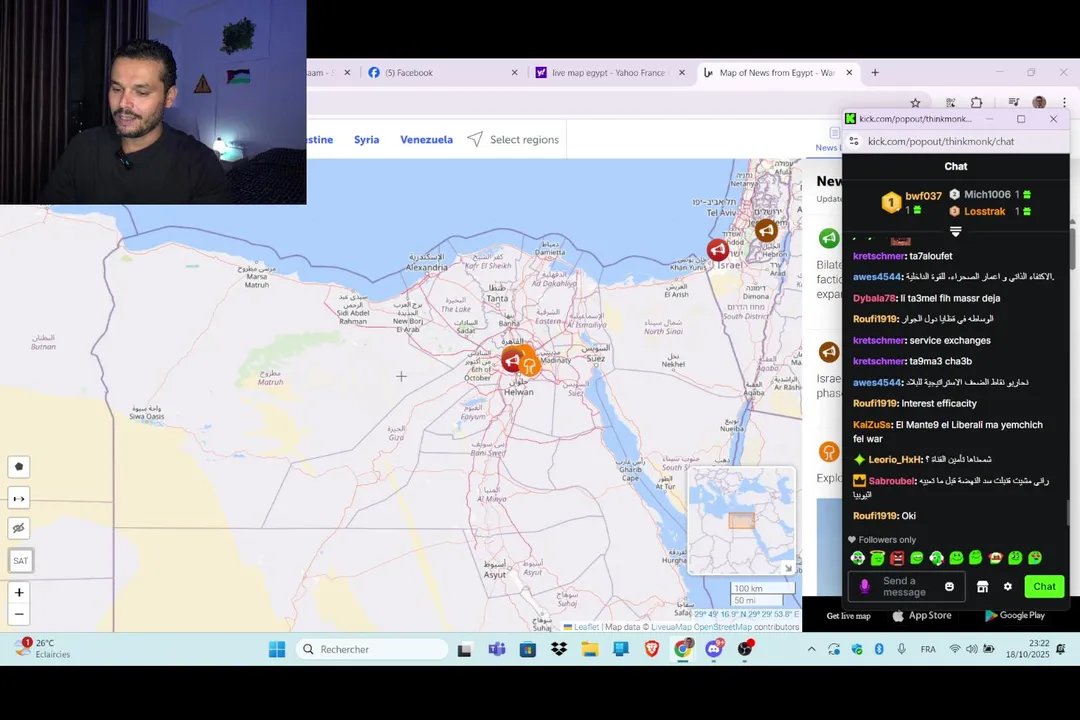
Task: Show hidden system tray icons chevron
Action: tap(811, 649)
